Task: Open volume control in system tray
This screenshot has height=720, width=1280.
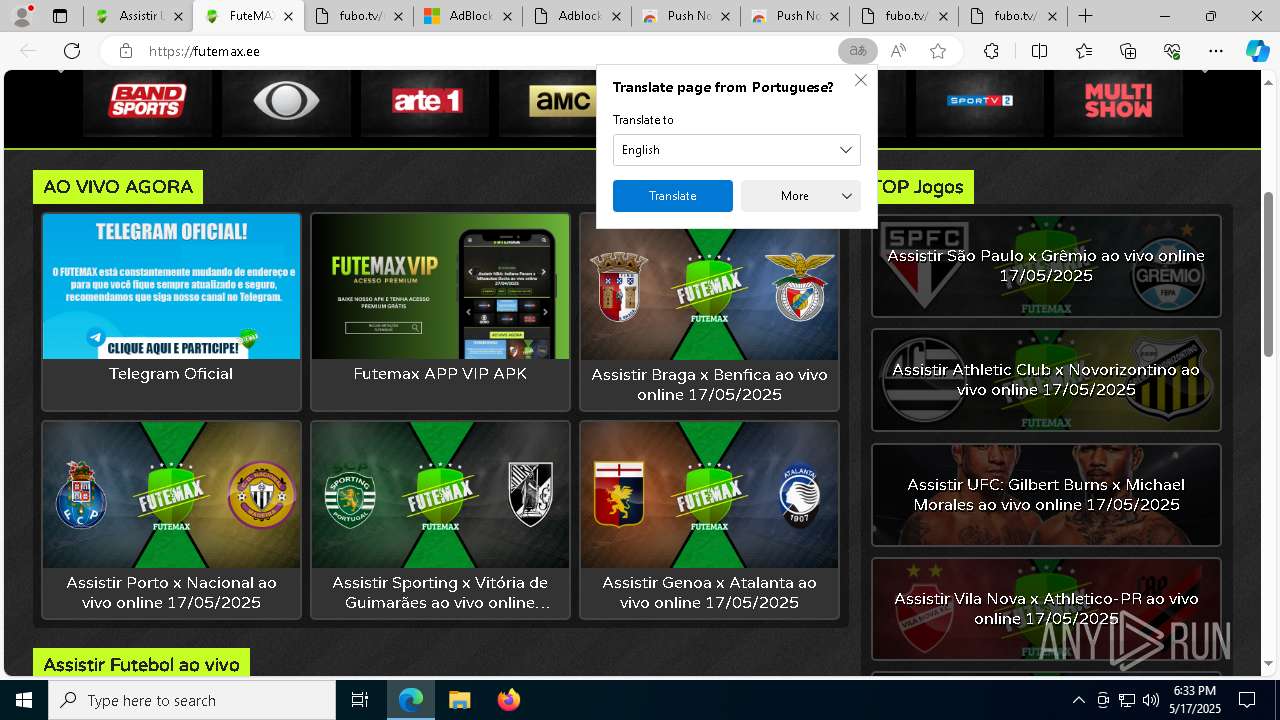Action: [1150, 700]
